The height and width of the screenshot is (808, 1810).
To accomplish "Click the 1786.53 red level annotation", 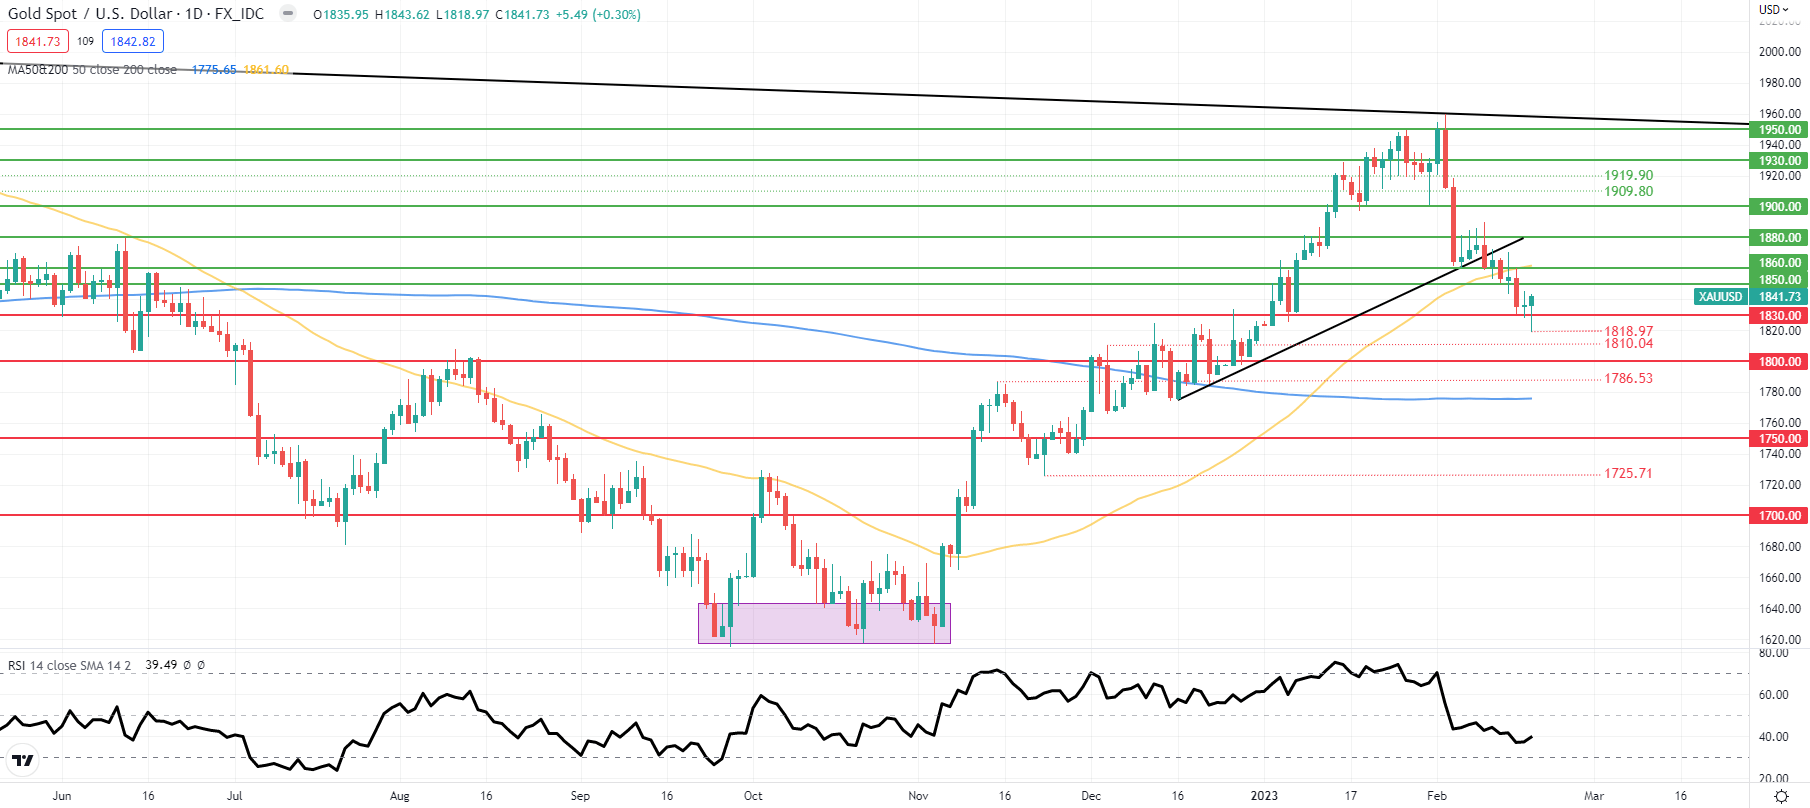I will click(1629, 378).
